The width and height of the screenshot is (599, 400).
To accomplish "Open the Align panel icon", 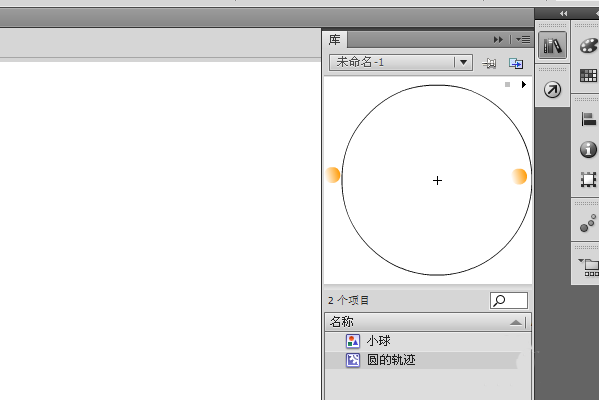I will [589, 119].
